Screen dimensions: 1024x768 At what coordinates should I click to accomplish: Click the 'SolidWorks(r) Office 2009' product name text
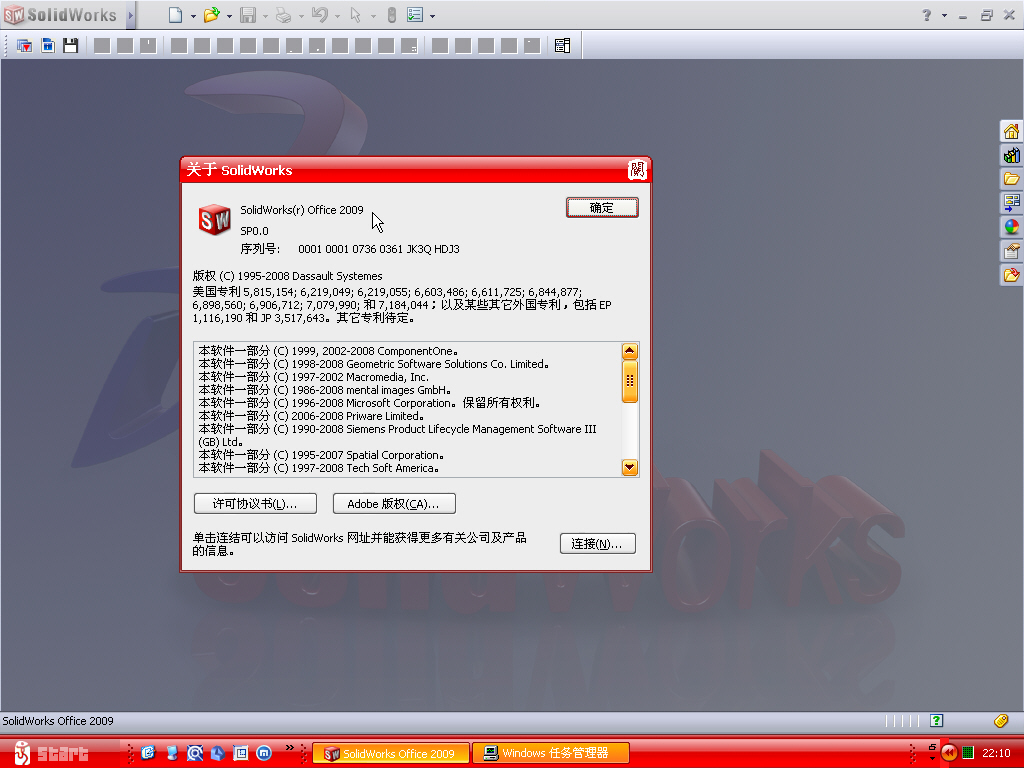pyautogui.click(x=302, y=210)
